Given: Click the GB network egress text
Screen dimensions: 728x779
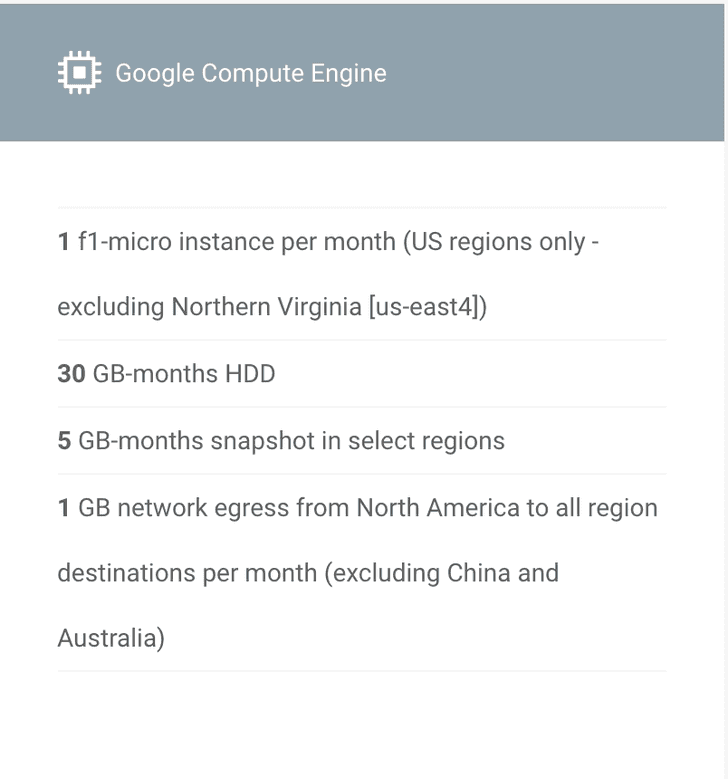Looking at the screenshot, I should 183,508.
